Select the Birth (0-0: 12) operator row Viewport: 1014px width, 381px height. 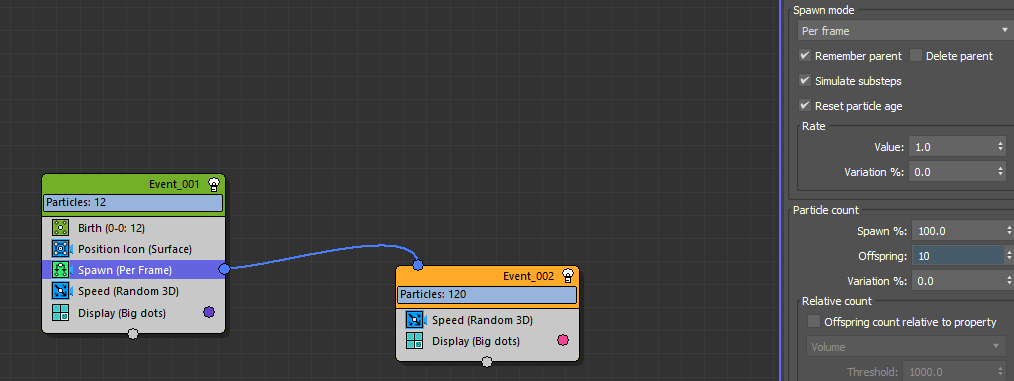tap(133, 228)
